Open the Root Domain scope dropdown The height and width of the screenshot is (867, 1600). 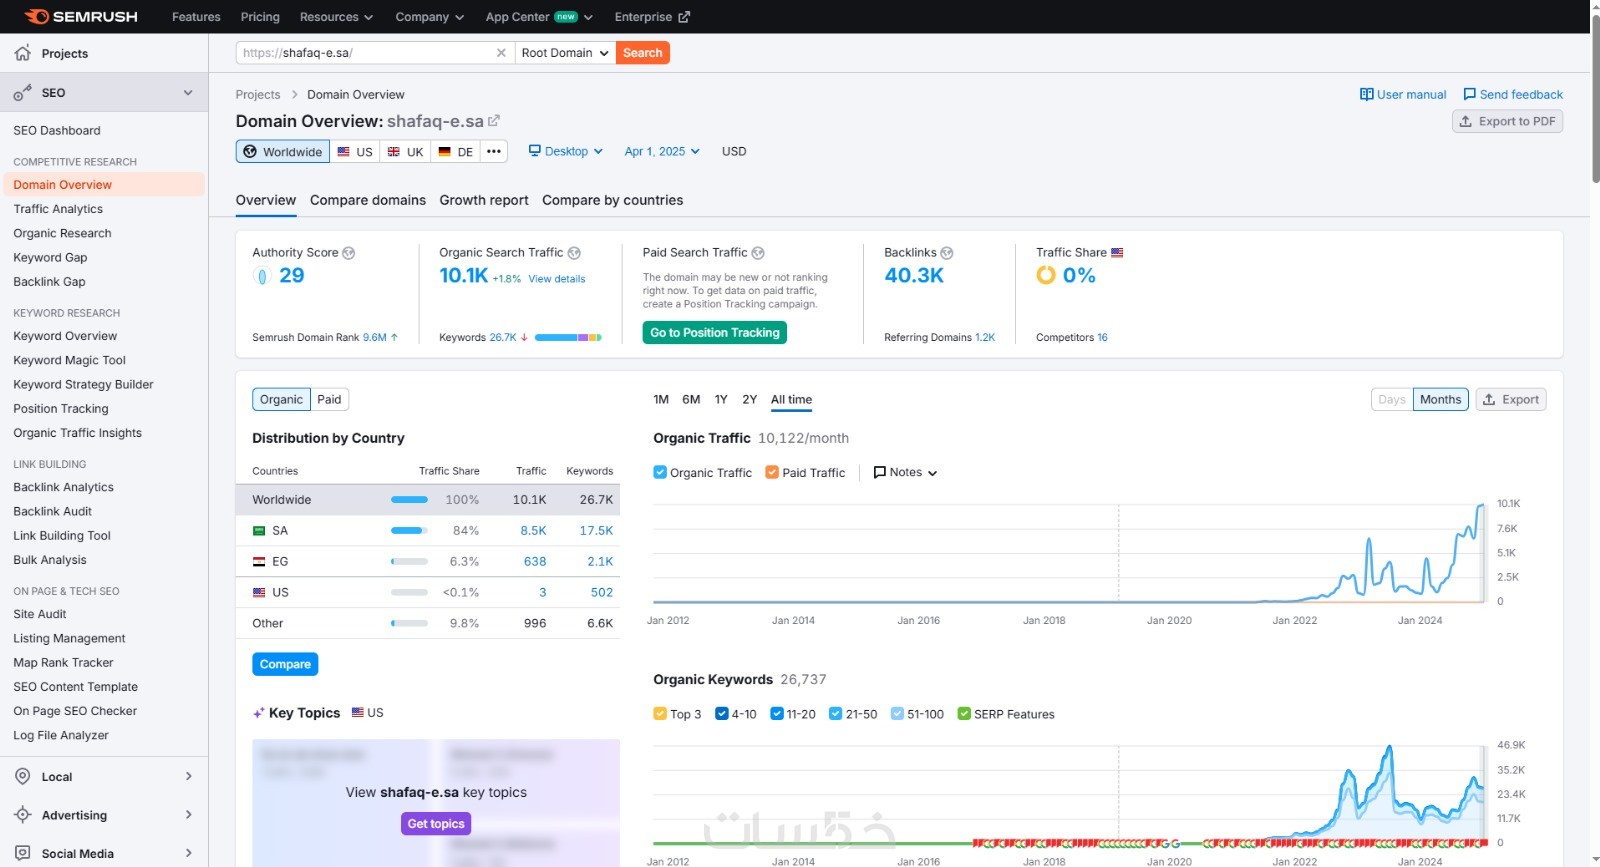click(565, 53)
